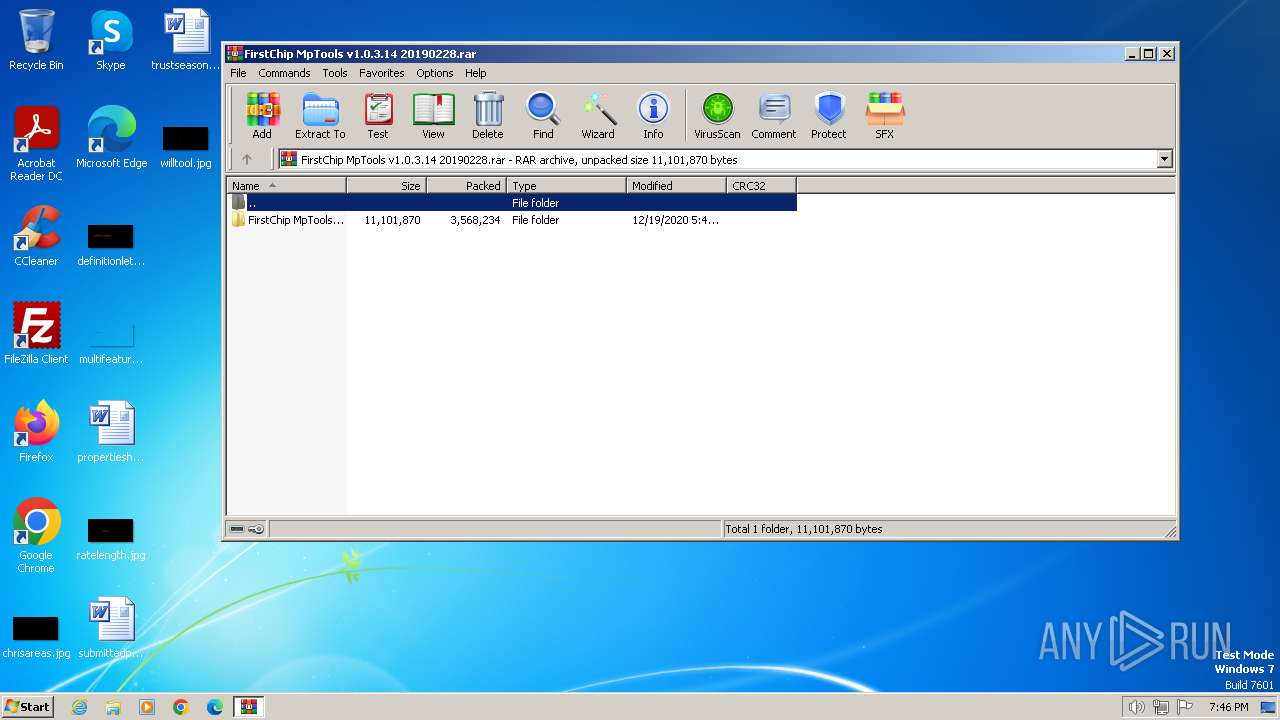Open Firefox desktop shortcut
This screenshot has height=720, width=1280.
coord(36,432)
